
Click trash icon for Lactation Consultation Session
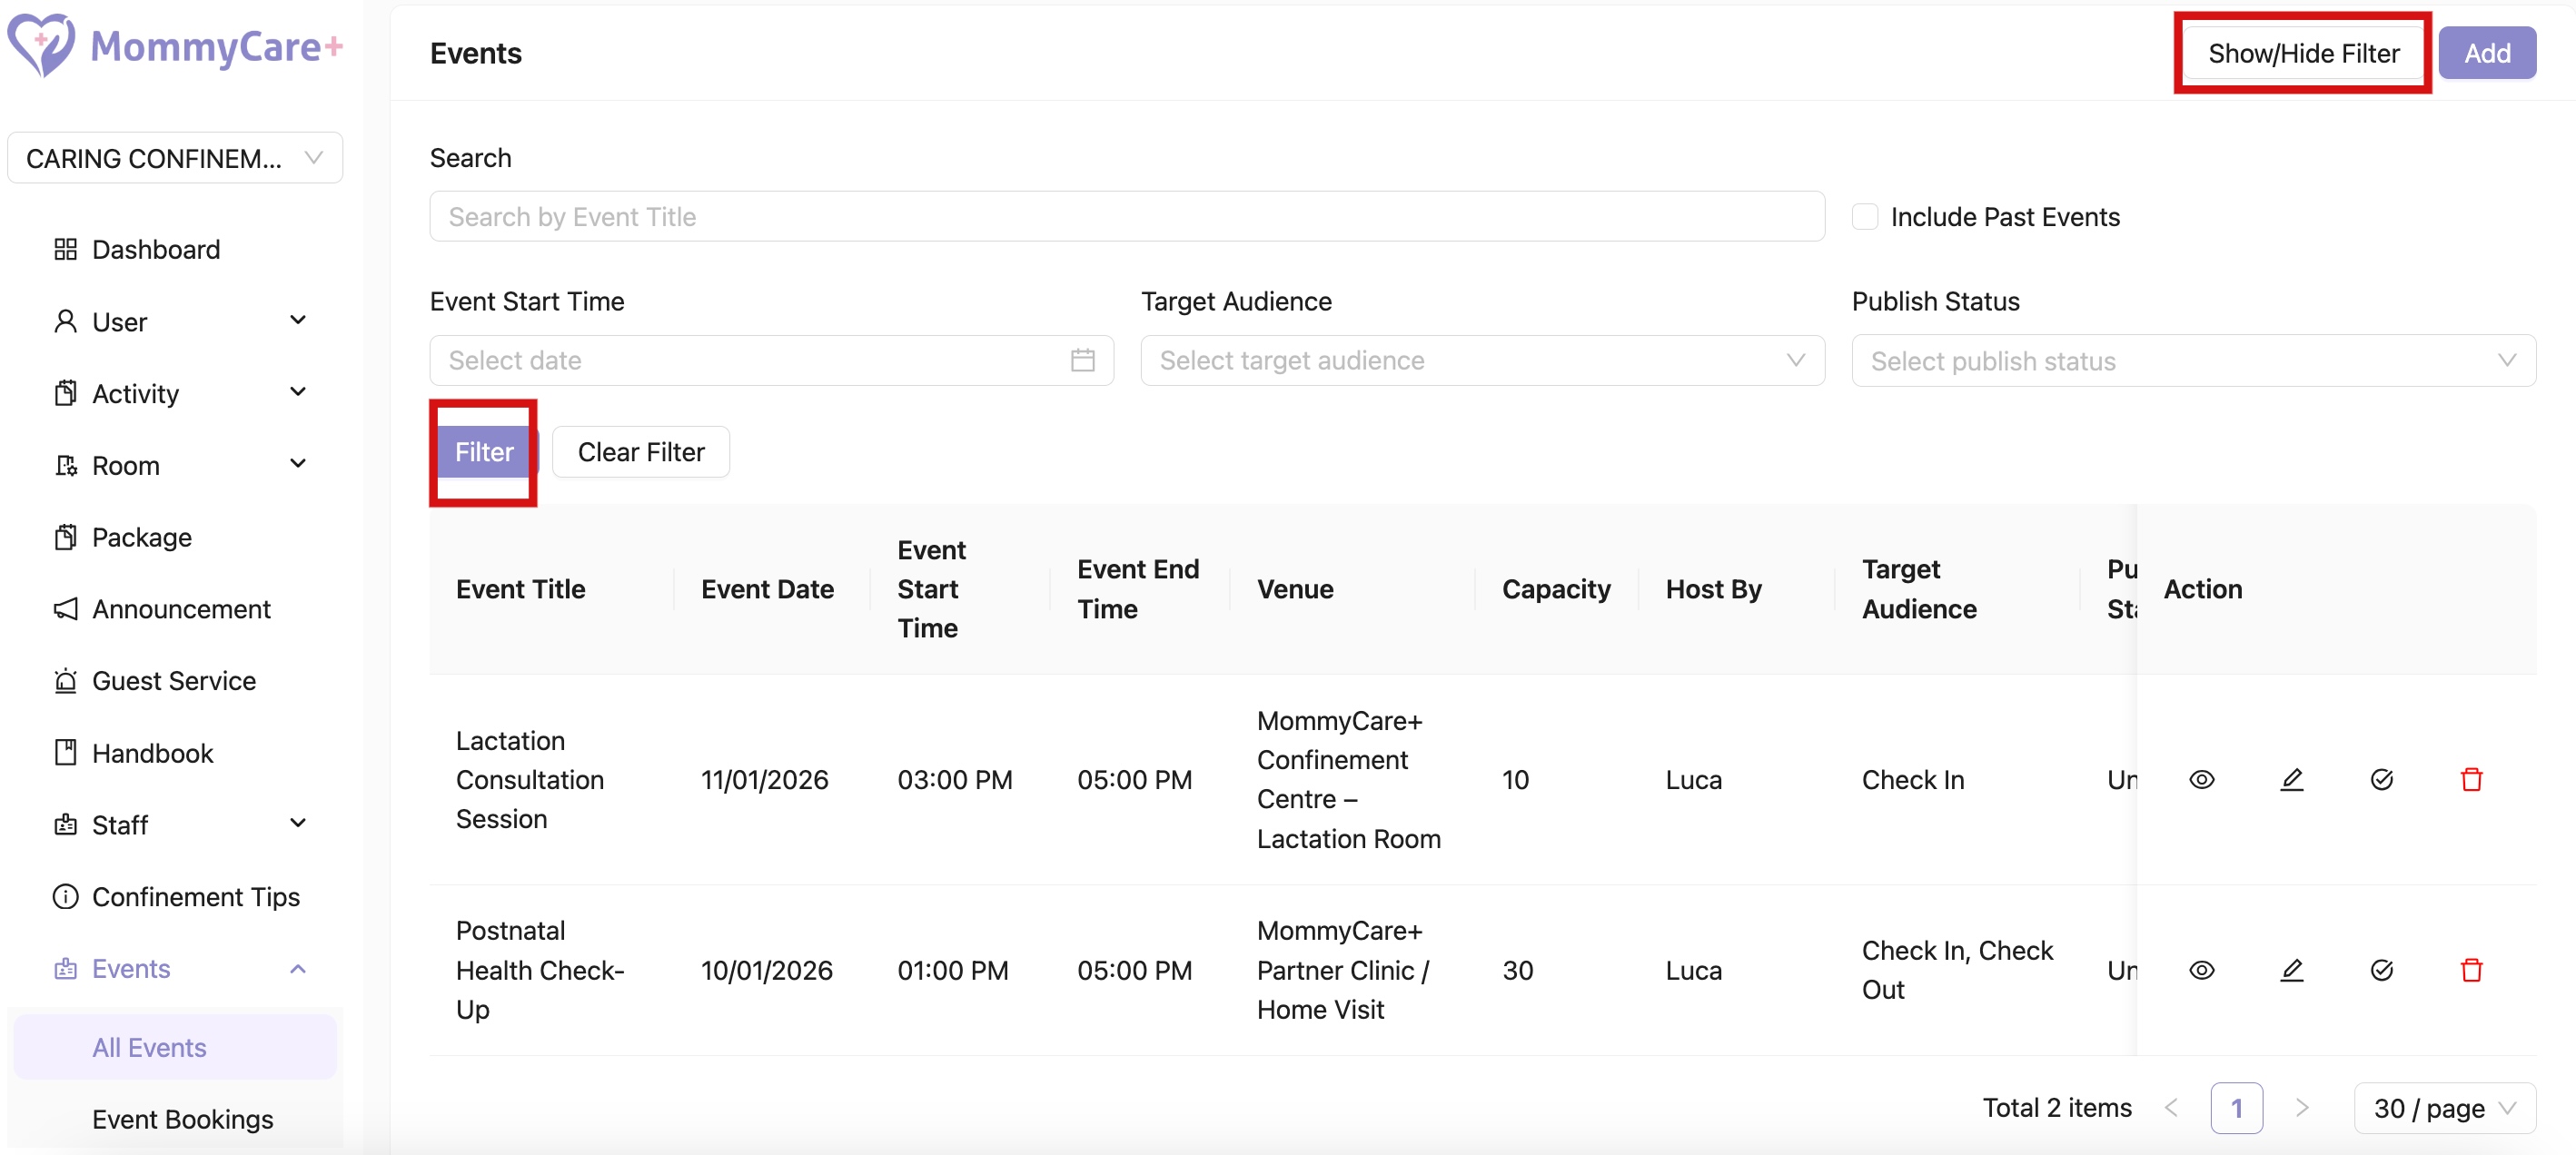coord(2471,780)
